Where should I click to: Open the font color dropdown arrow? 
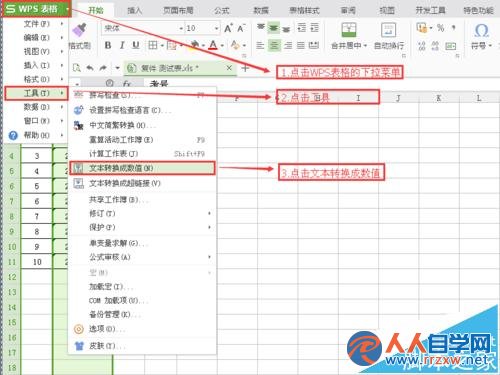tap(222, 46)
